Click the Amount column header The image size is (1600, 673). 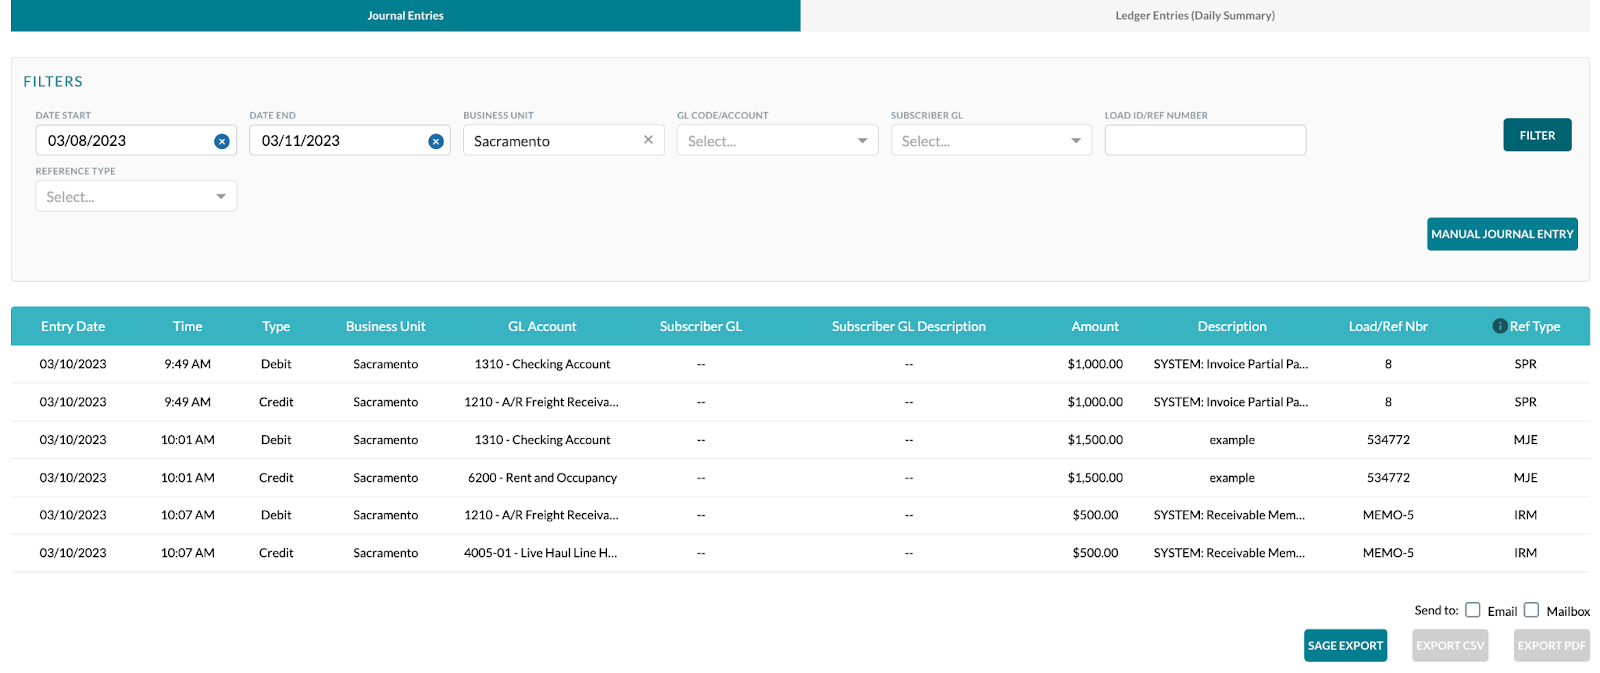[x=1095, y=326]
